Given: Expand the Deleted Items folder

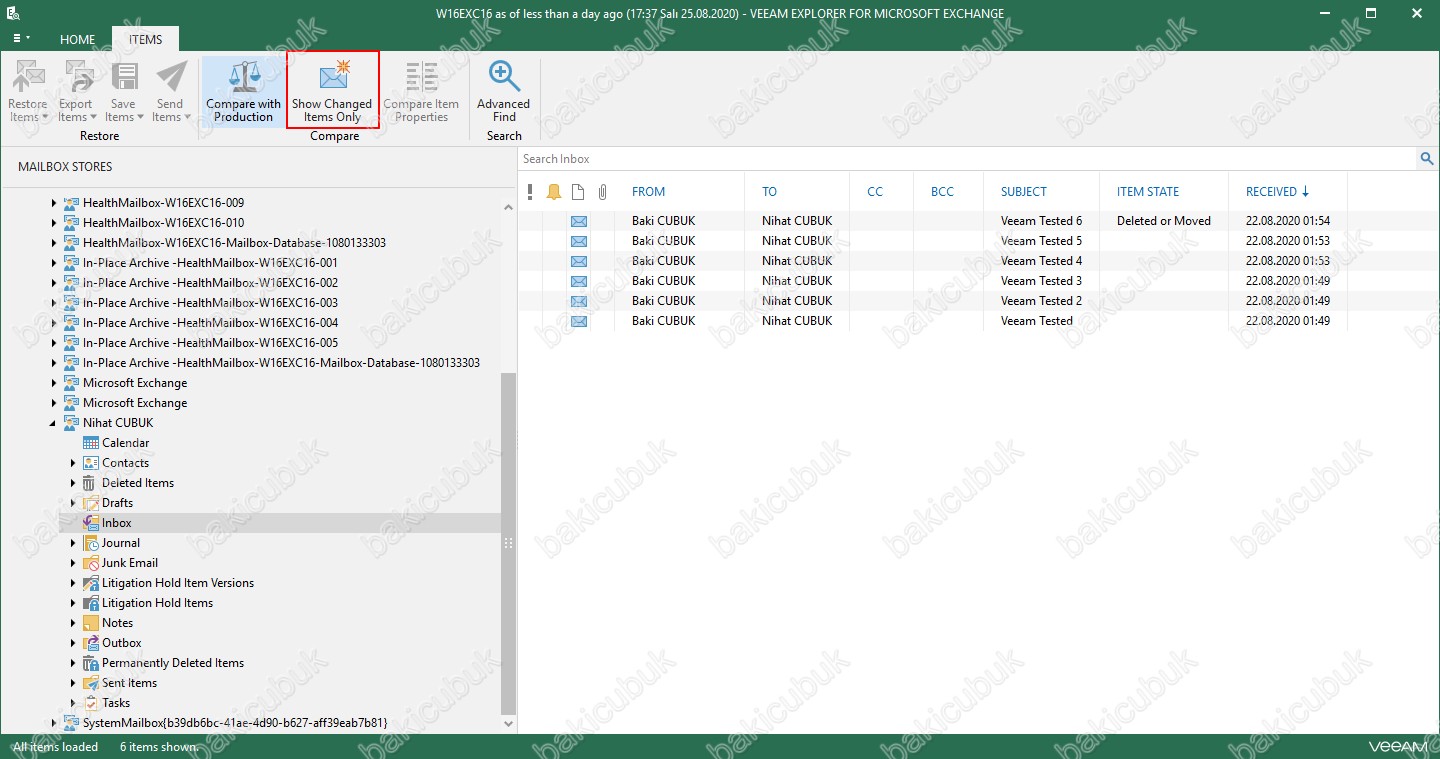Looking at the screenshot, I should [x=73, y=483].
